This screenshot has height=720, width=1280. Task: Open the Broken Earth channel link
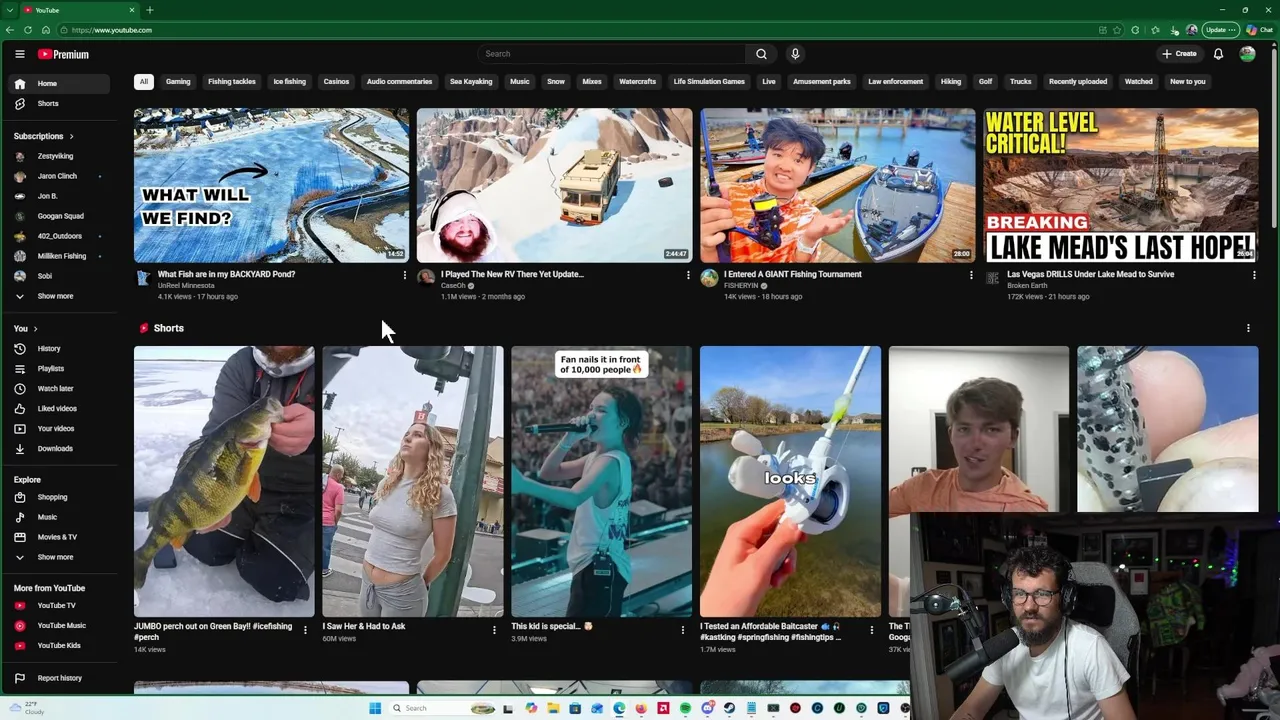1027,286
